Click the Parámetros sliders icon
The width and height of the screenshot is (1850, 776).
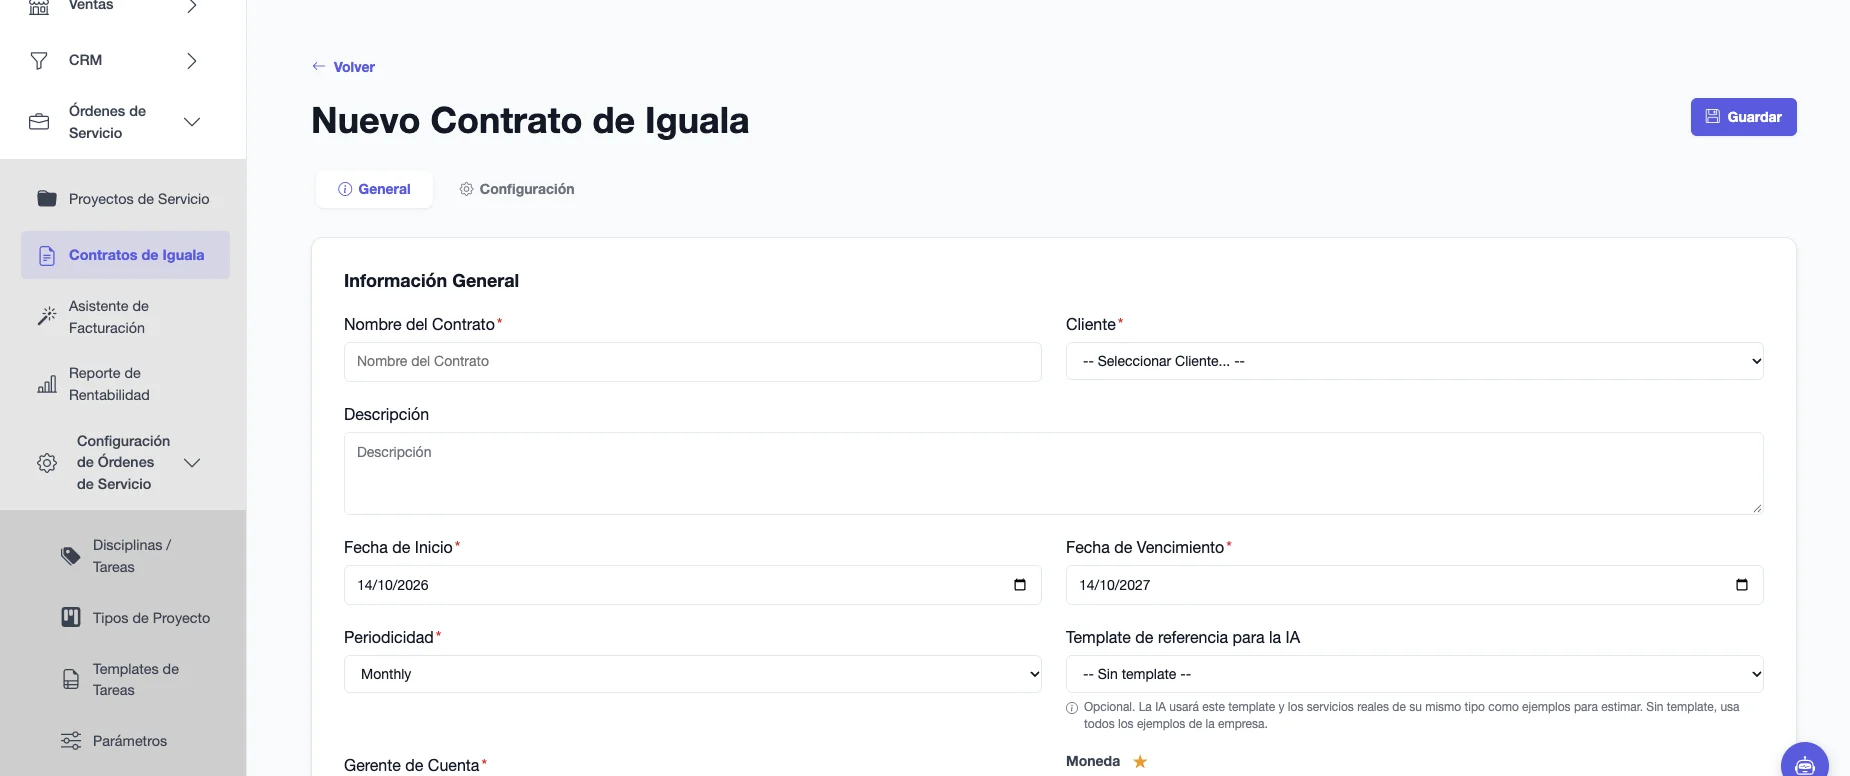(x=71, y=741)
